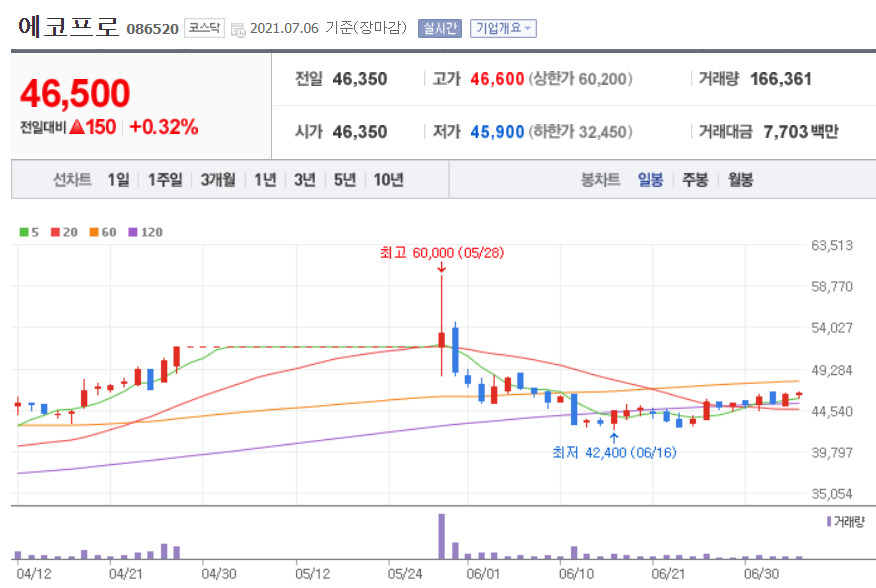Viewport: 876px width, 588px height.
Task: Click the current price 46,500
Action: [x=75, y=93]
